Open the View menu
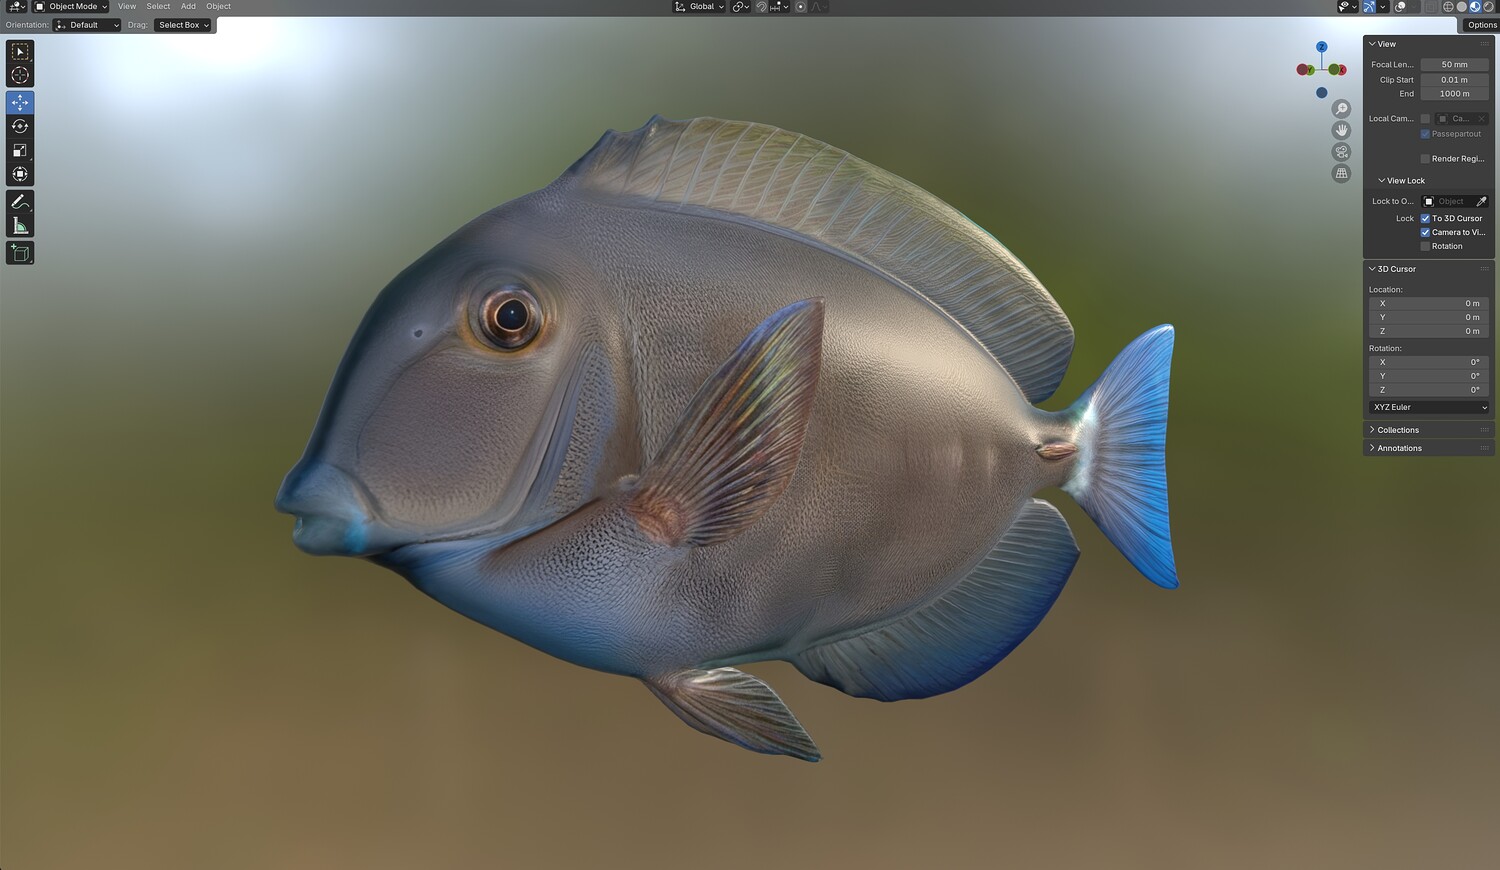This screenshot has height=870, width=1500. (127, 6)
